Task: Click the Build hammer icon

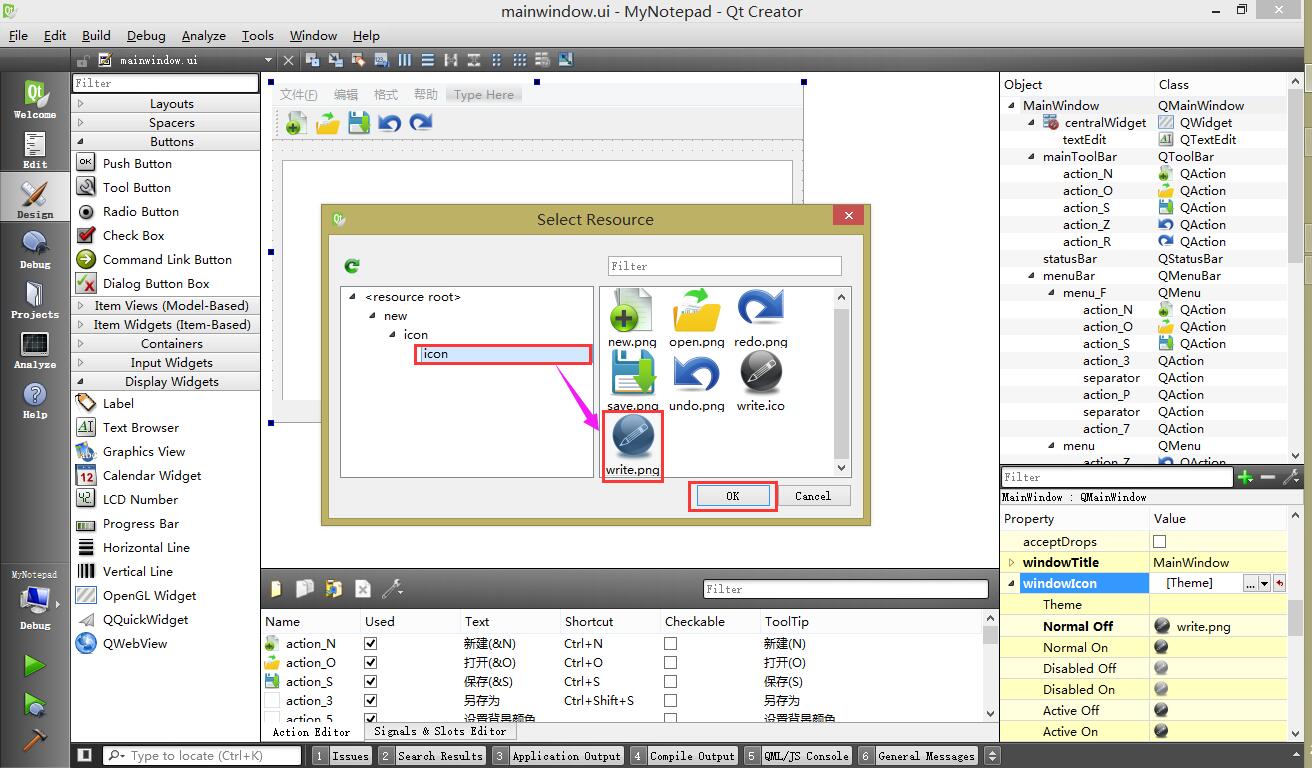Action: [34, 739]
